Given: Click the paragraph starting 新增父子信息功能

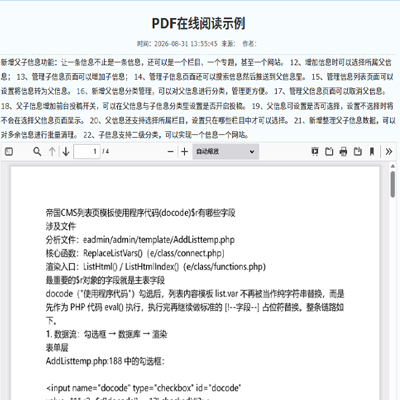Looking at the screenshot, I should coord(198,98).
